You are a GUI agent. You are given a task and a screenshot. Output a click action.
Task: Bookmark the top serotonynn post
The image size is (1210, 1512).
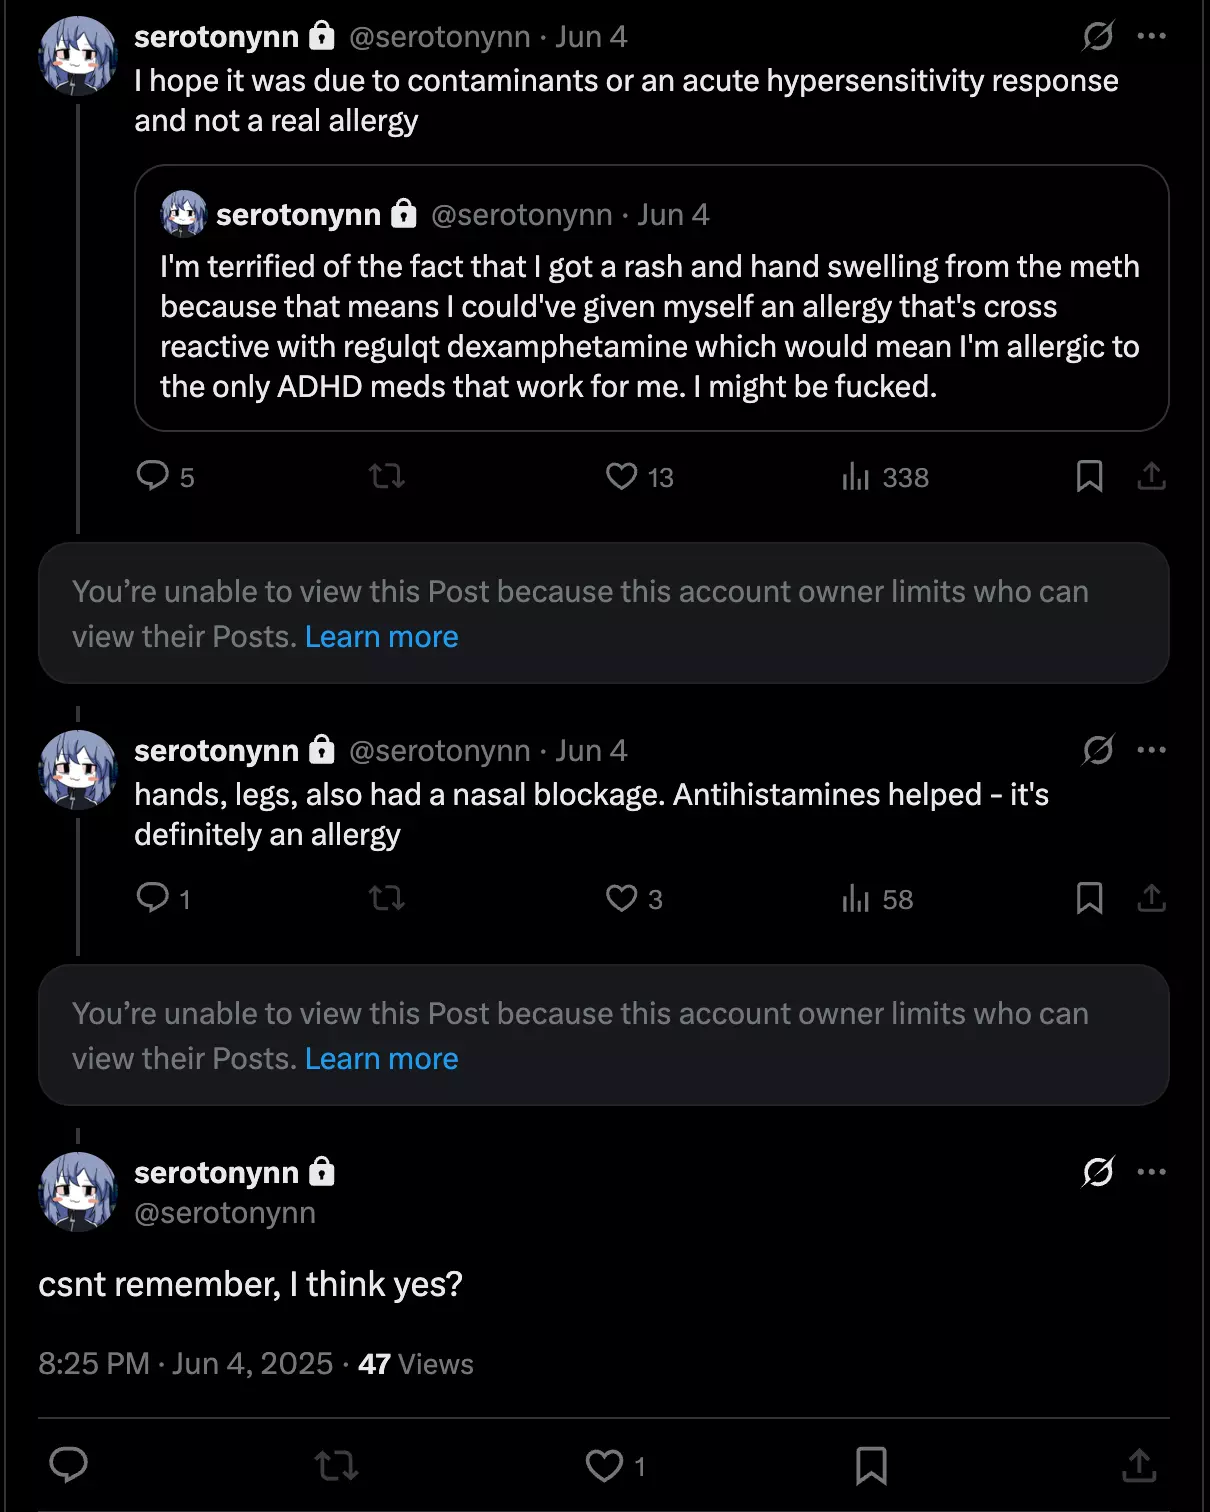point(1089,476)
